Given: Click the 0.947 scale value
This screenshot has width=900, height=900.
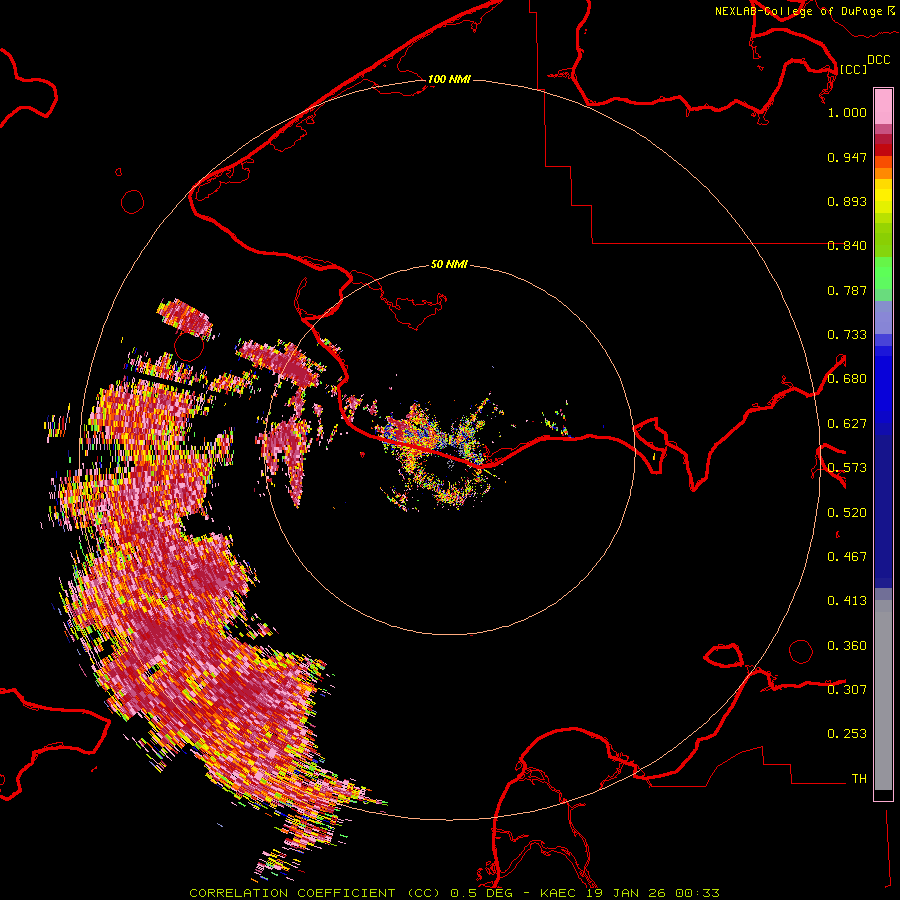Looking at the screenshot, I should click(x=847, y=157).
